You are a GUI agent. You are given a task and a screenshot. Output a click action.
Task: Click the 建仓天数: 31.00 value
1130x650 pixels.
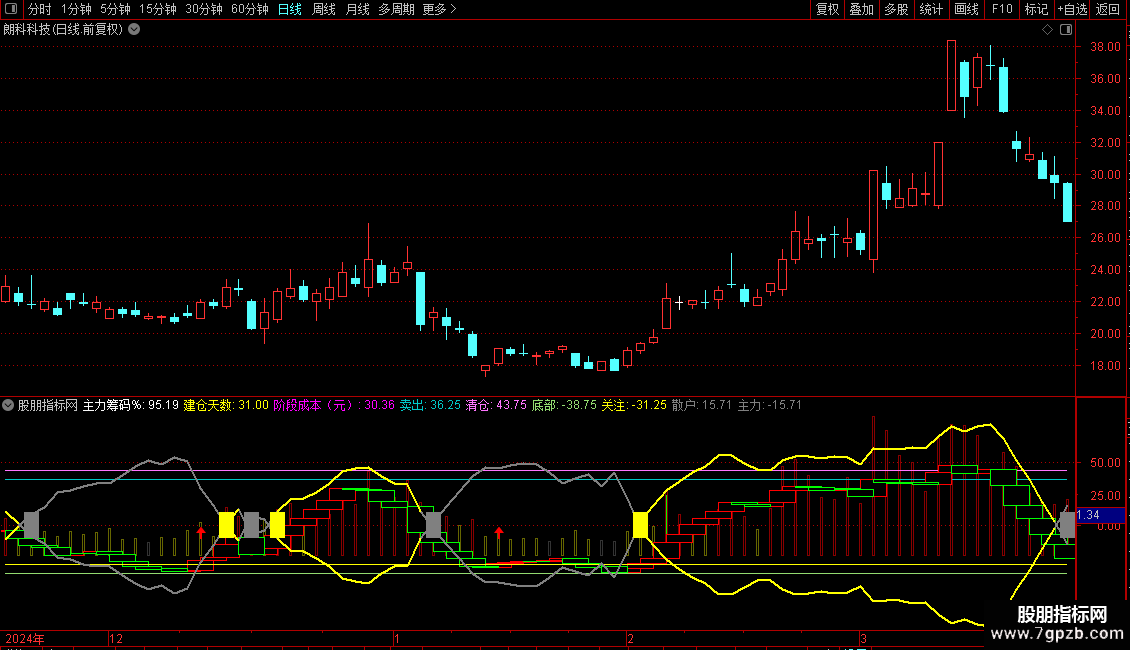pos(226,405)
